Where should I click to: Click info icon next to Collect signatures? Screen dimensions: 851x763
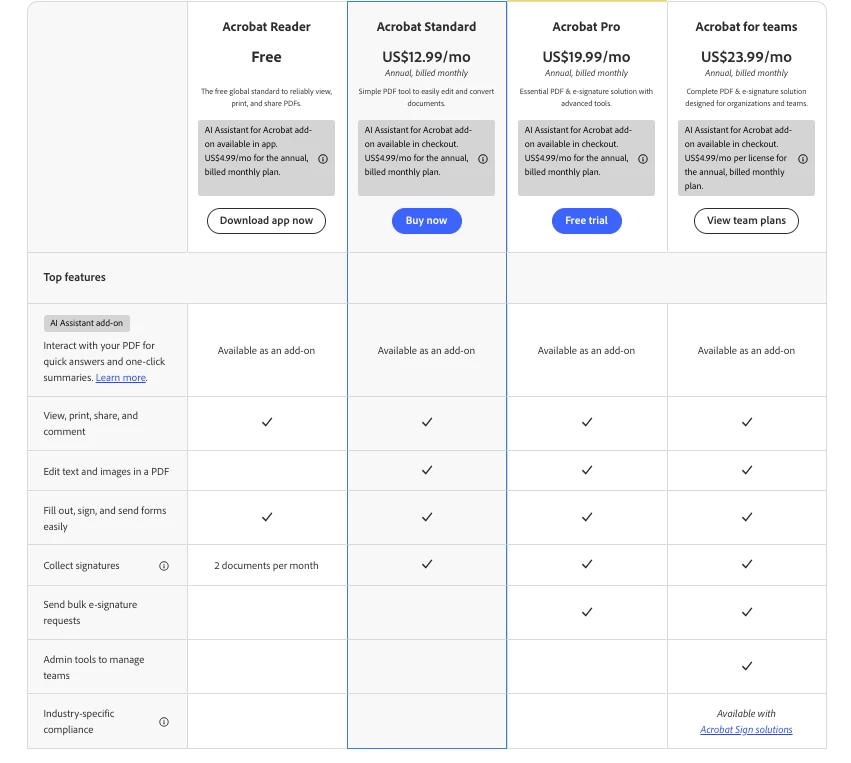point(164,566)
